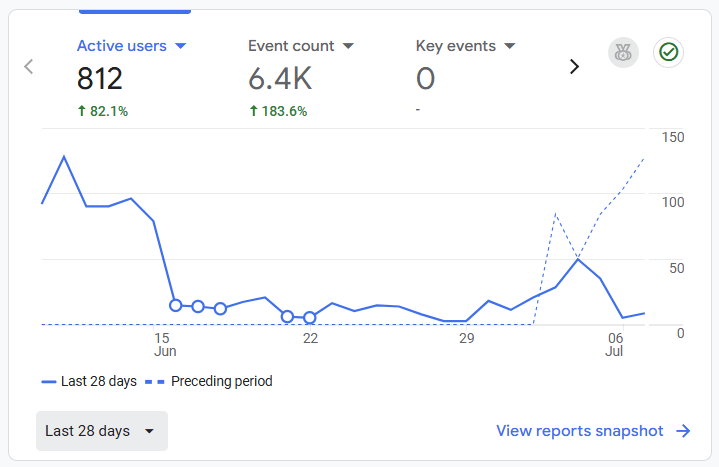719x467 pixels.
Task: Open the Active users metric dropdown
Action: 181,46
